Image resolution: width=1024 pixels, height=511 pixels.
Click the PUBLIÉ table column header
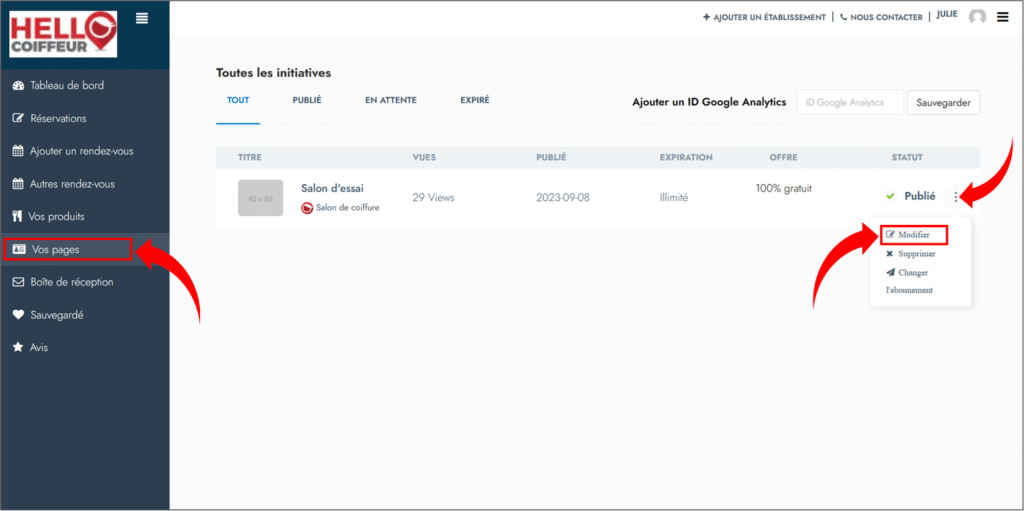(551, 157)
